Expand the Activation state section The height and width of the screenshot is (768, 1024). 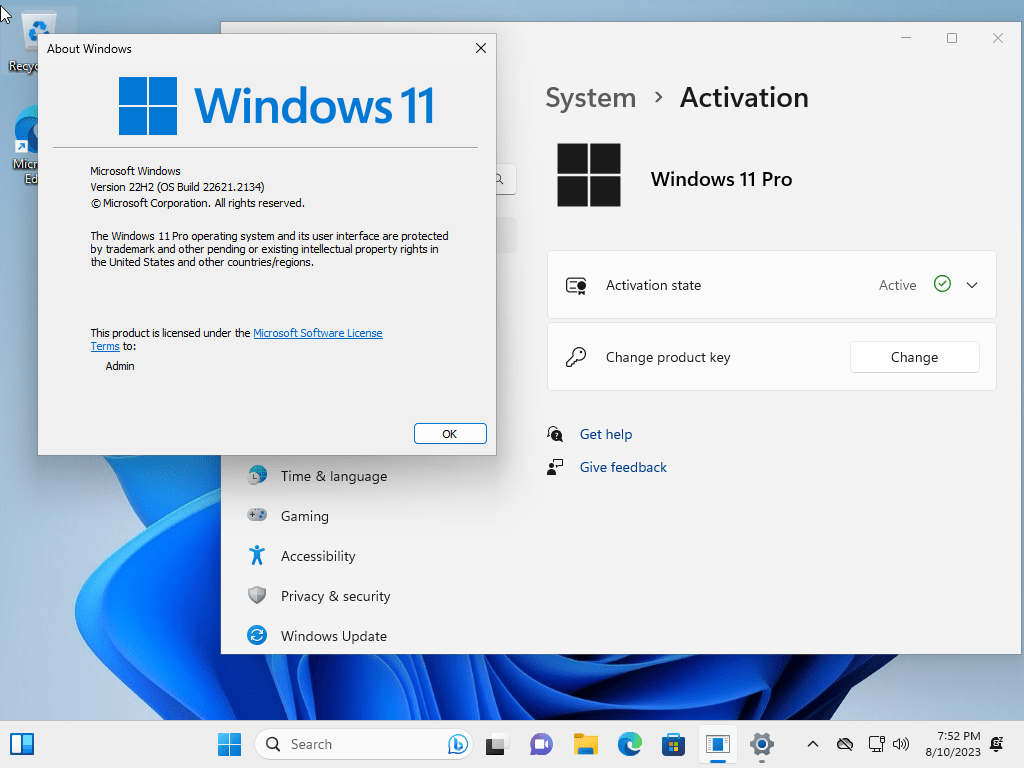(x=972, y=285)
